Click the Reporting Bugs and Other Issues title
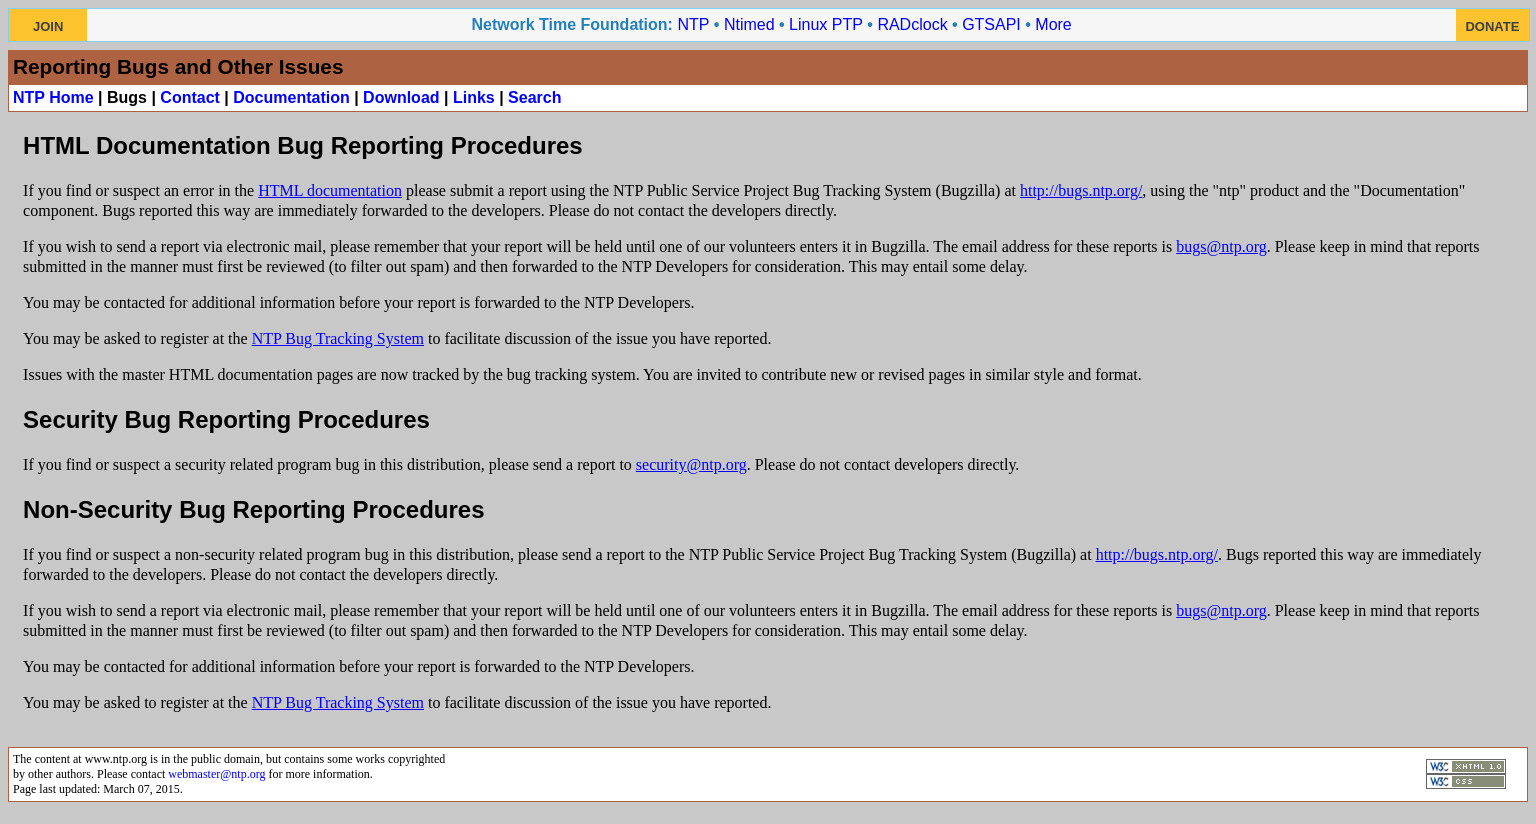1536x824 pixels. click(x=178, y=67)
